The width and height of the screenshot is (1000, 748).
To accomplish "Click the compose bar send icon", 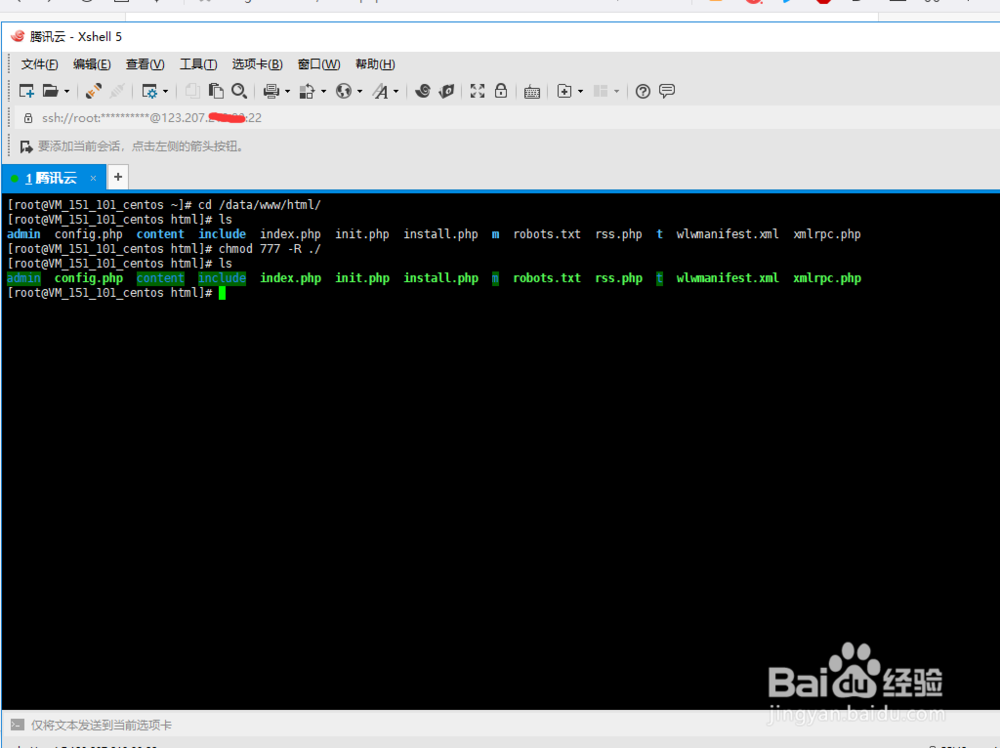I will click(18, 724).
